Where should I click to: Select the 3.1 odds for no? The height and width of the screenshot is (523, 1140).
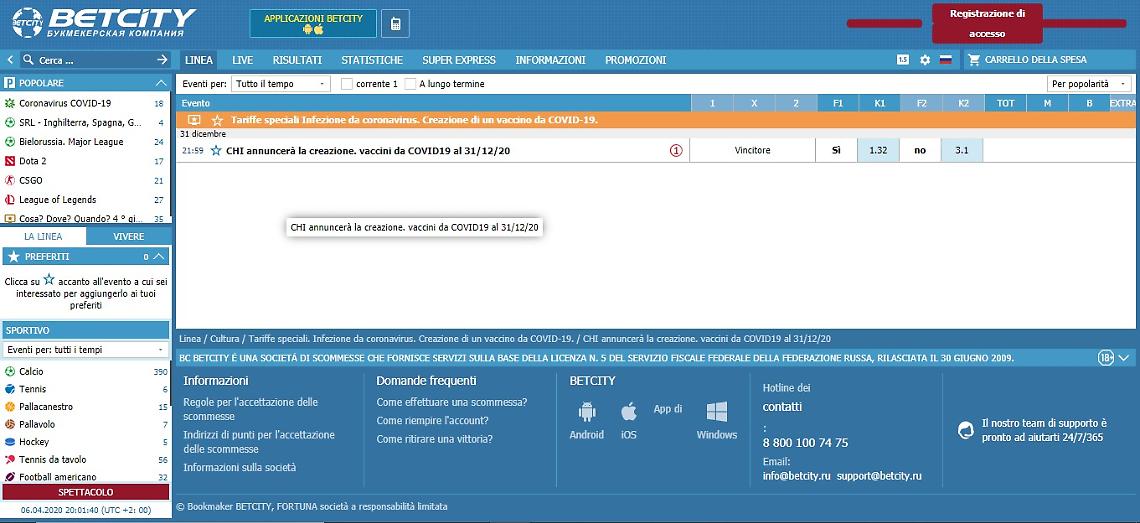coord(962,151)
